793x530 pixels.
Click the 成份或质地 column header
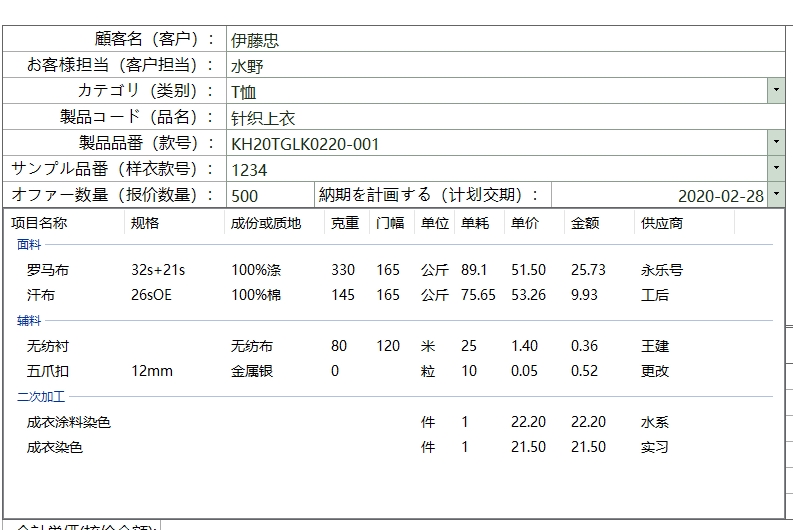pos(275,223)
